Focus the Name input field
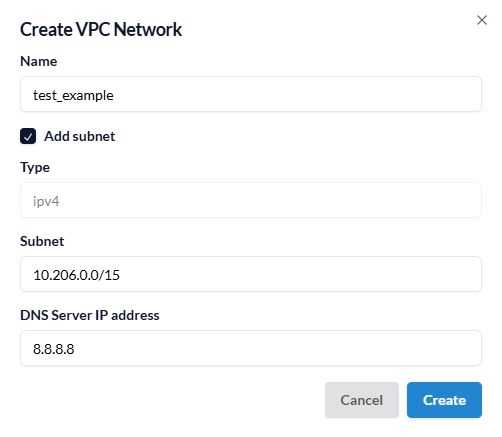 click(x=251, y=94)
